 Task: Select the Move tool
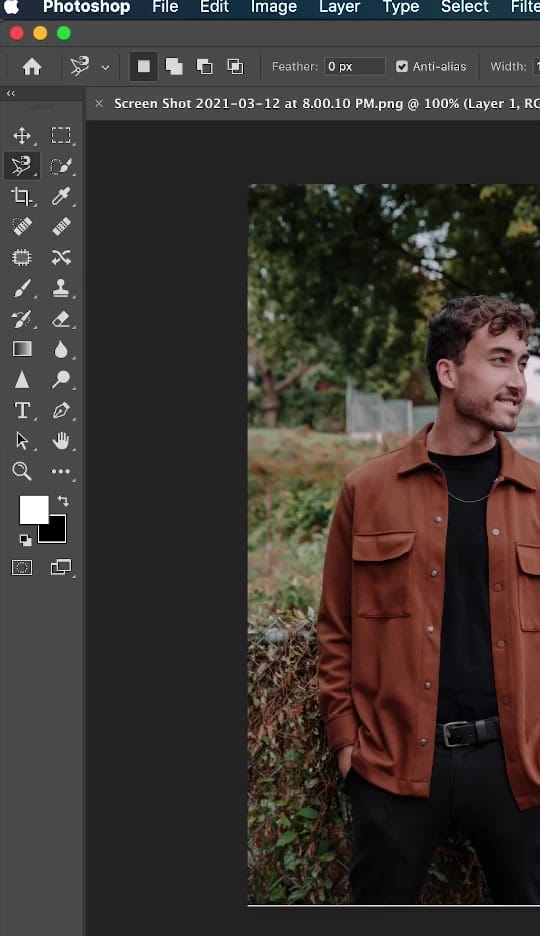coord(22,136)
